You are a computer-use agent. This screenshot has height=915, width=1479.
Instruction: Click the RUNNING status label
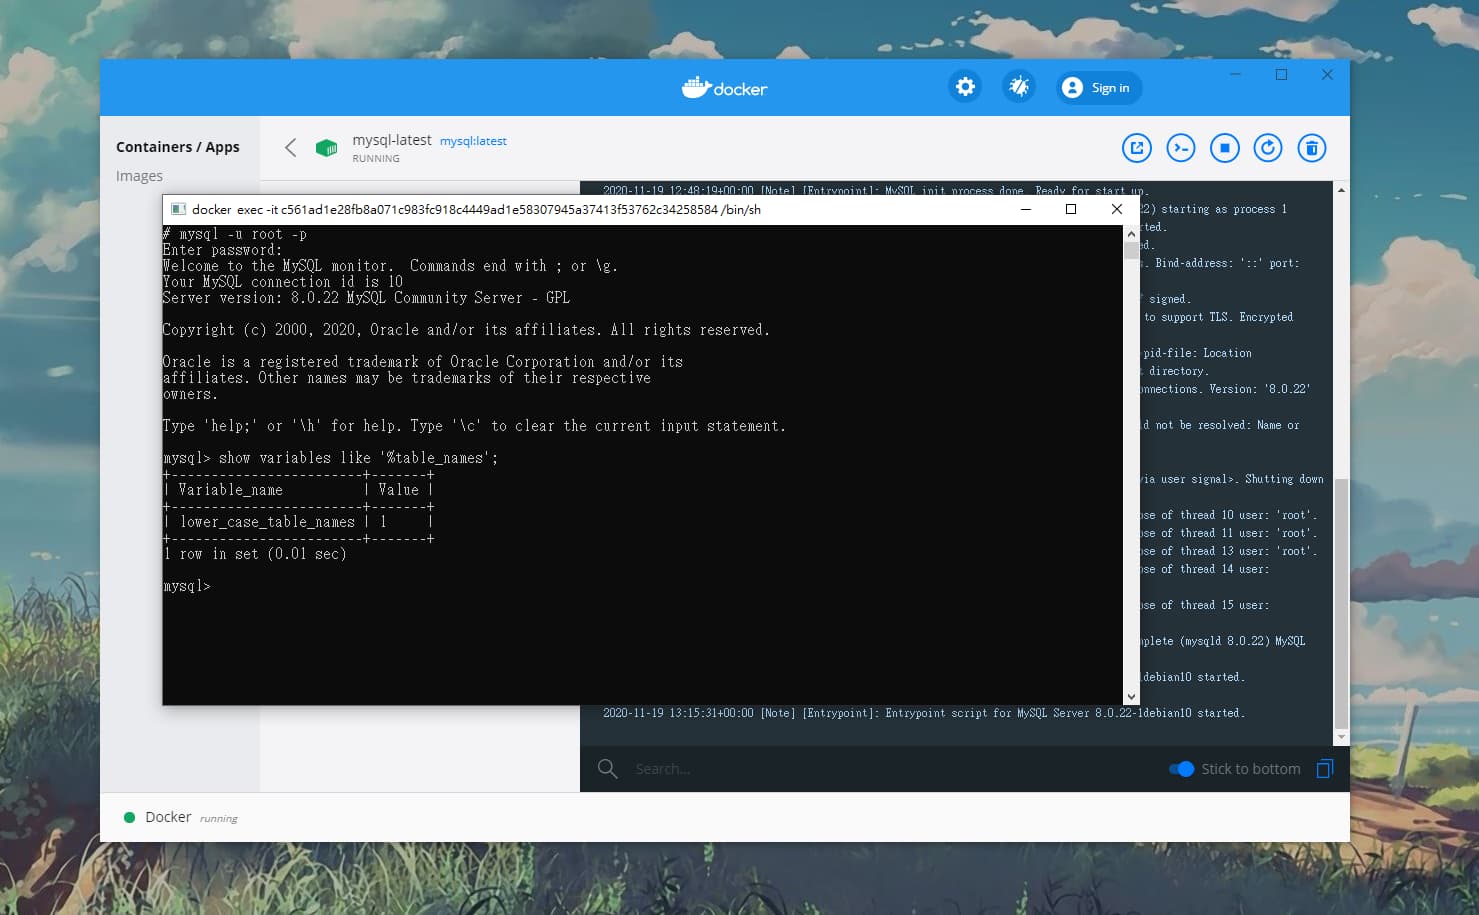[376, 158]
